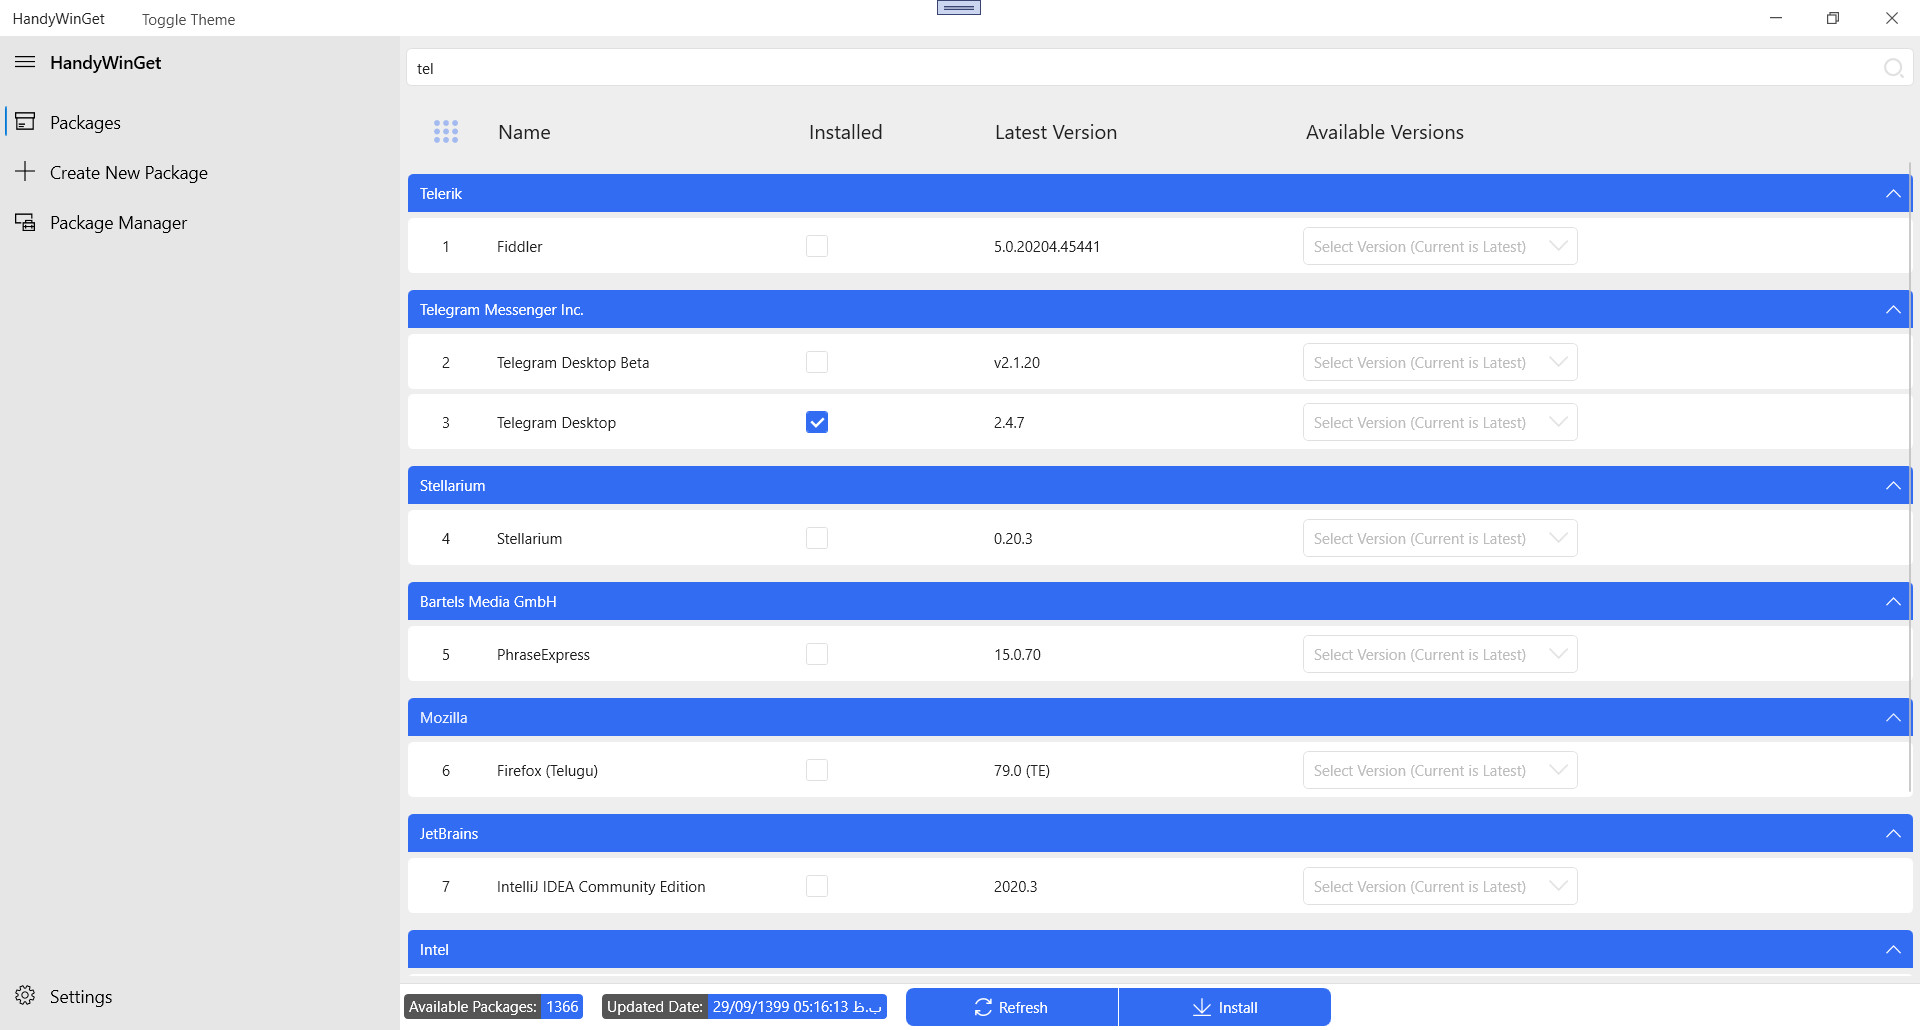This screenshot has width=1920, height=1030.
Task: Open the Settings page
Action: (x=200, y=996)
